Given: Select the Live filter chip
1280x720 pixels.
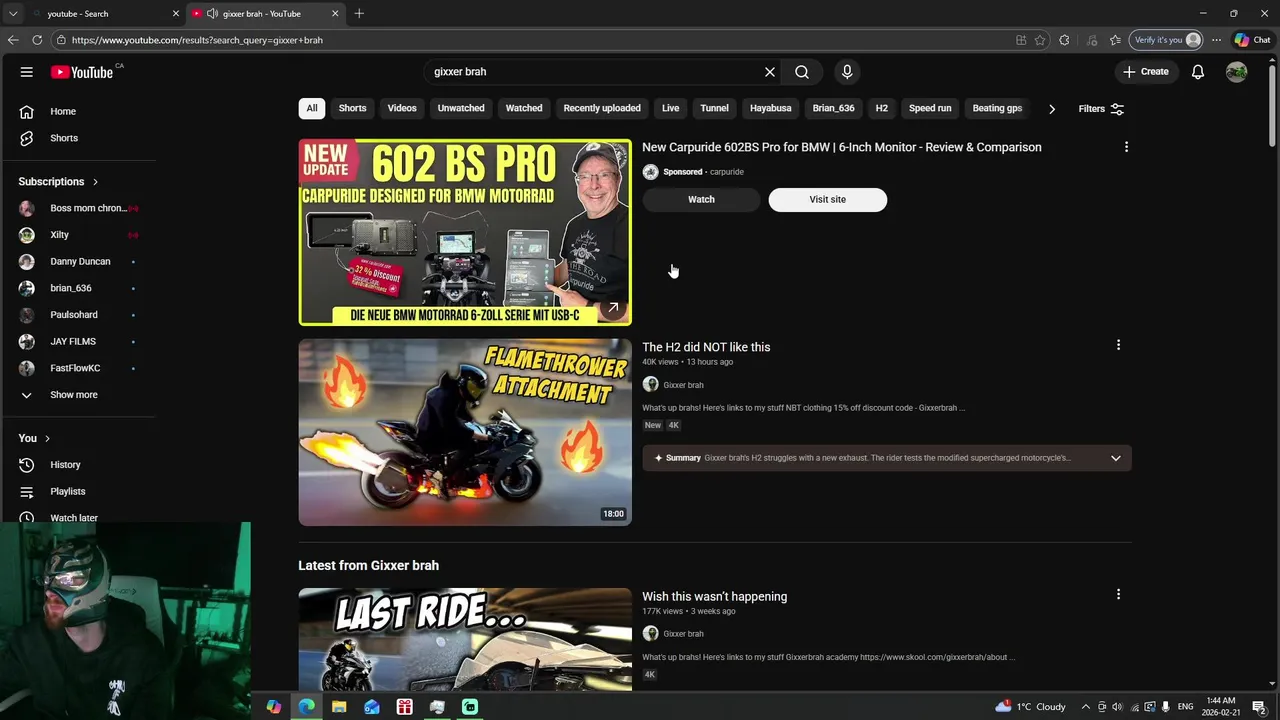Looking at the screenshot, I should [671, 108].
